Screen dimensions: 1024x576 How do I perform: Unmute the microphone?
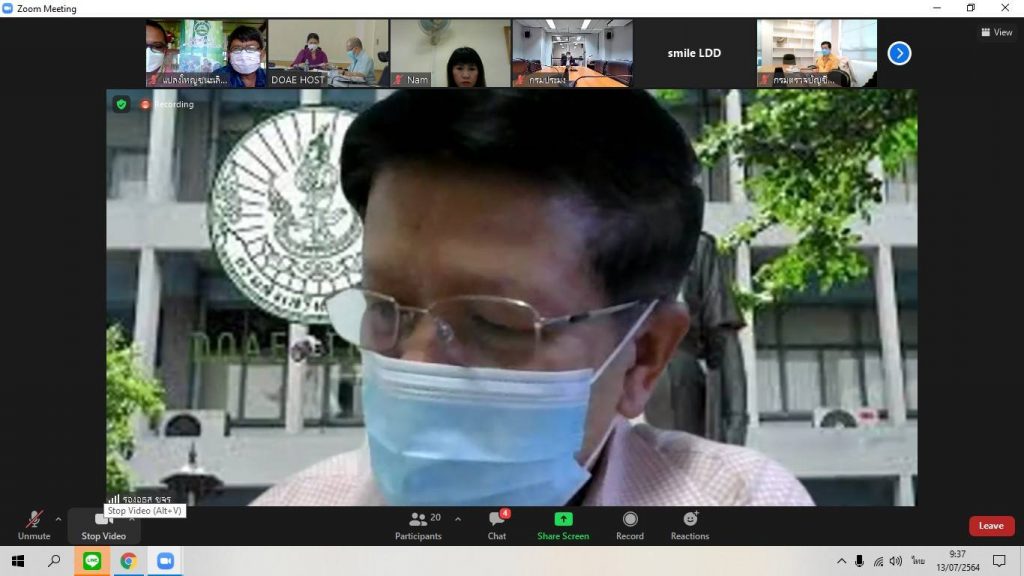coord(33,524)
